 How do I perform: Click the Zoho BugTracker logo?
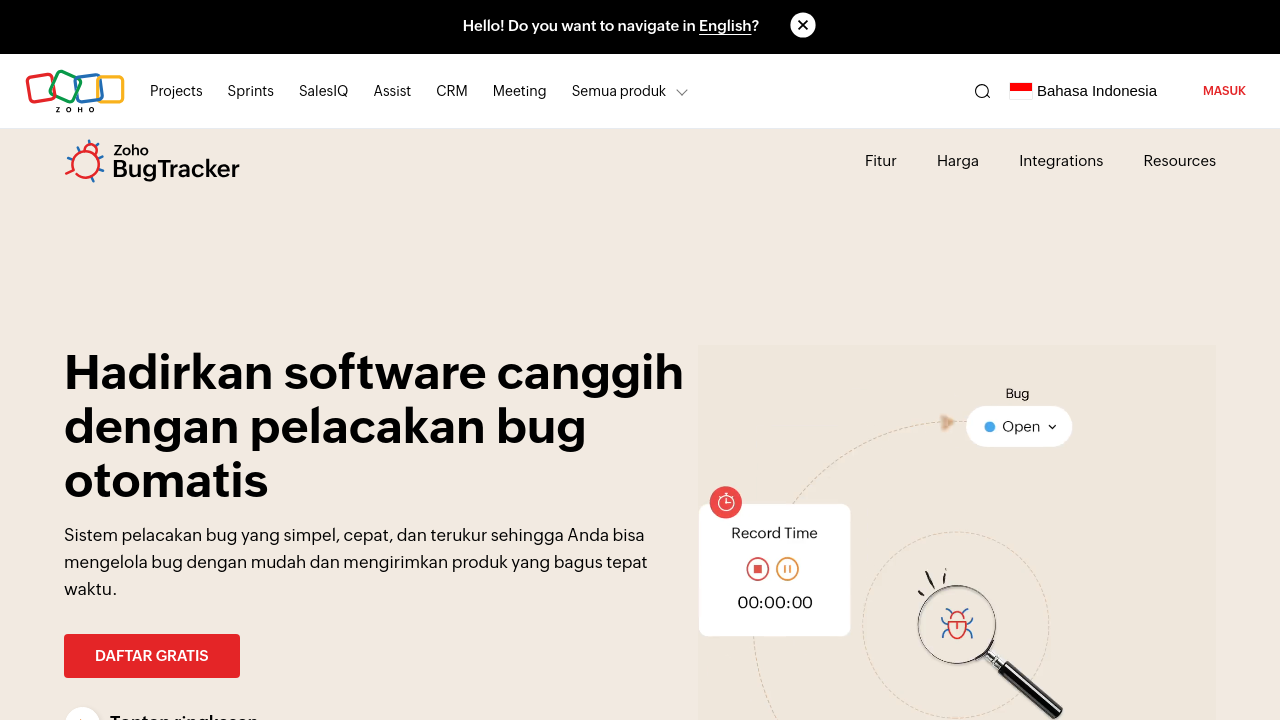tap(152, 161)
